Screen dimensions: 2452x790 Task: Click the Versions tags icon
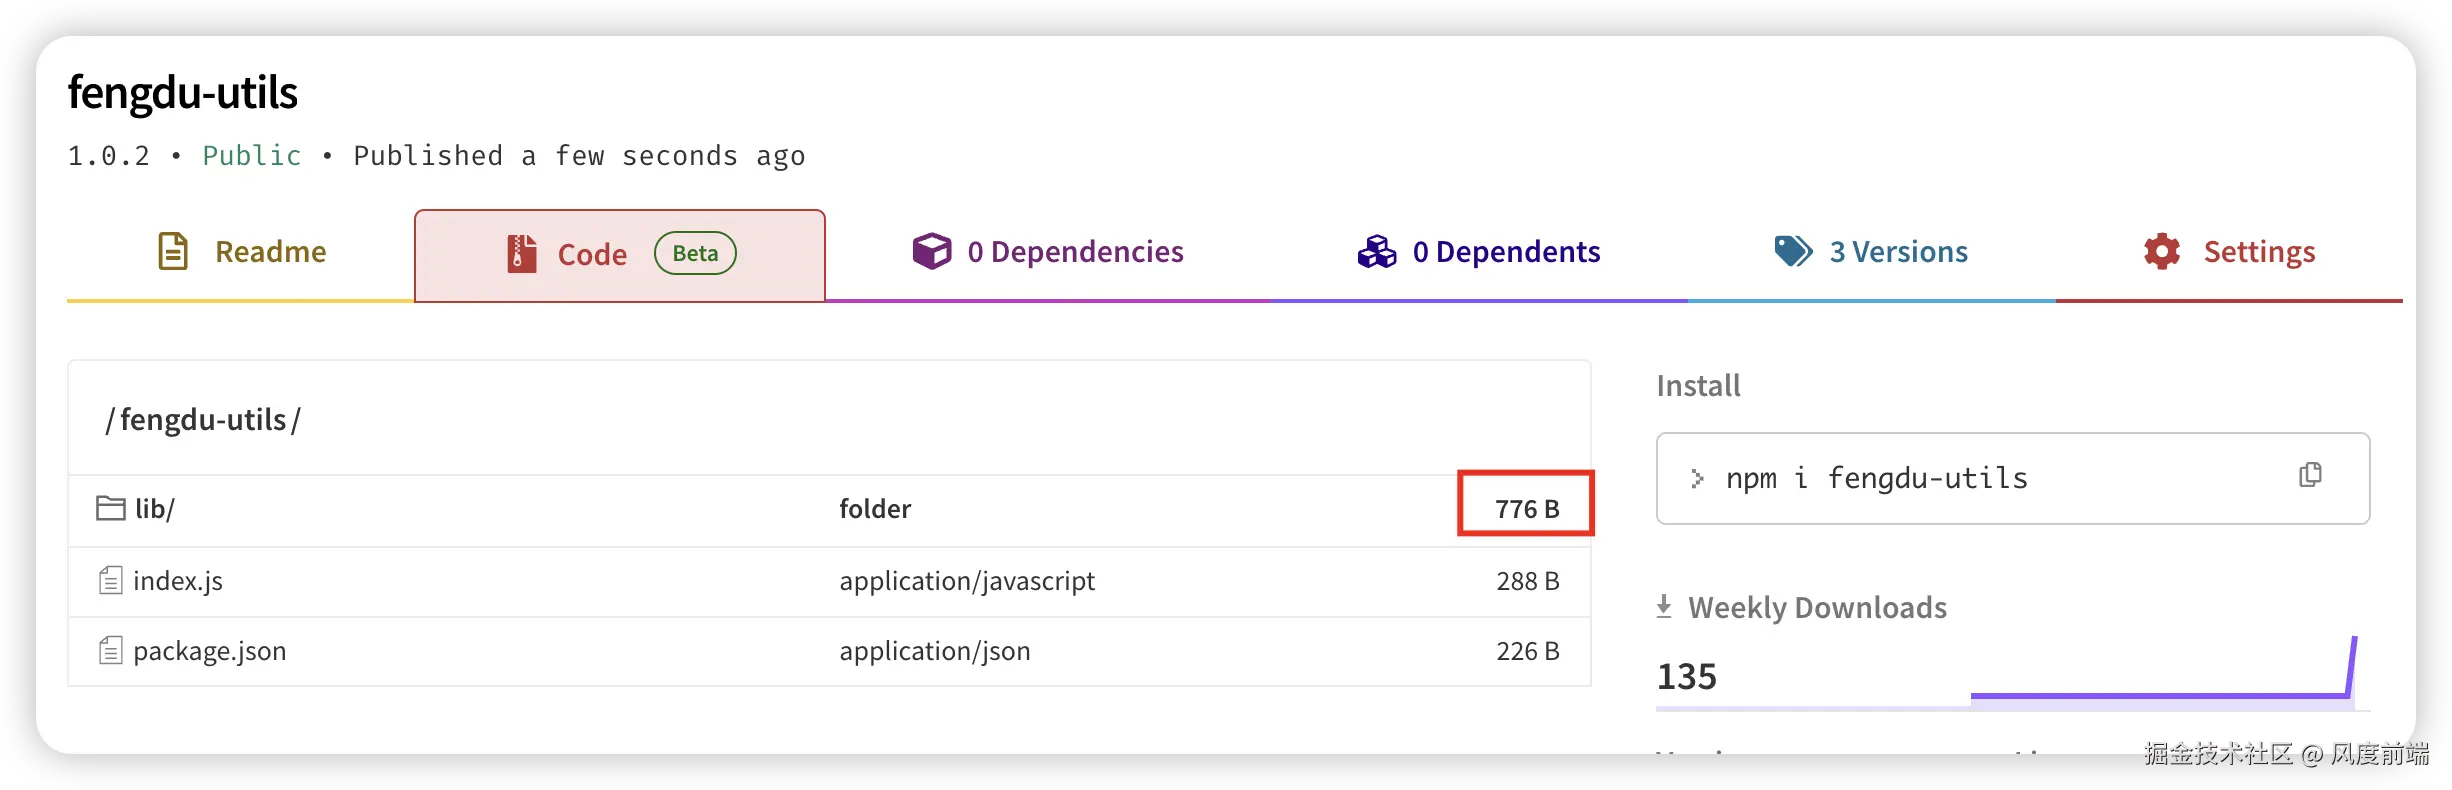[1793, 251]
